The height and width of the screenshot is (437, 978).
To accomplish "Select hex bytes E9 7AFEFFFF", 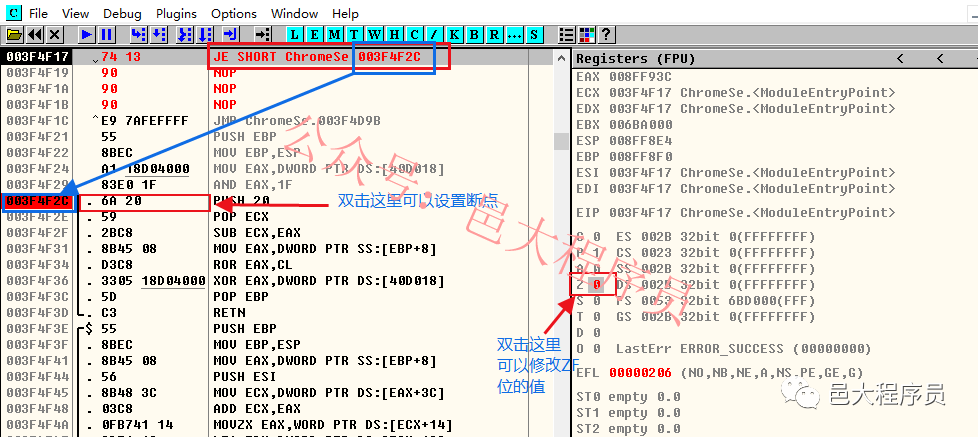I will 145,121.
